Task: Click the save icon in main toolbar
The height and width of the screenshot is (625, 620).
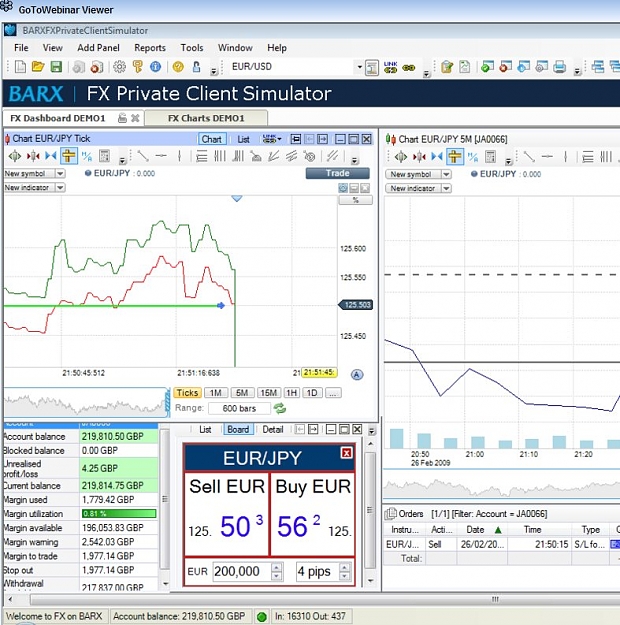Action: [x=56, y=67]
